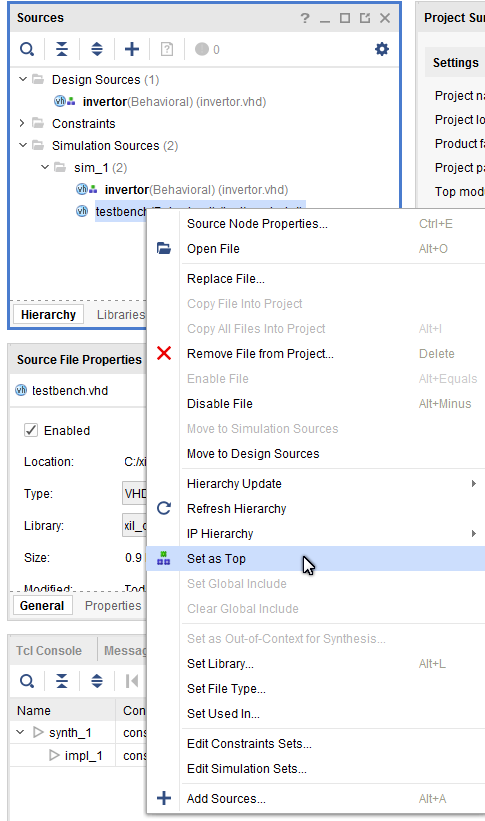Toggle the Enabled checkbox for testbench.vhd

click(x=31, y=430)
